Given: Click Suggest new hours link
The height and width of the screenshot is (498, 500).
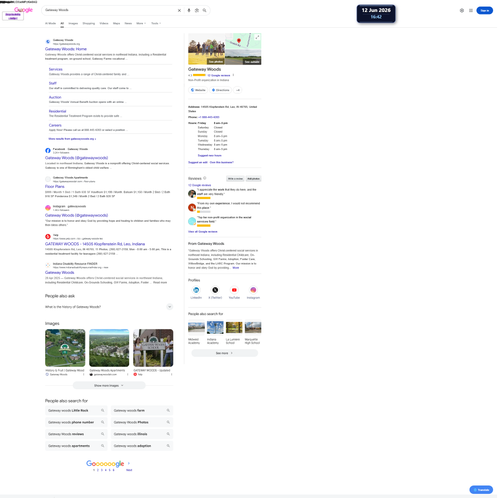Looking at the screenshot, I should [209, 156].
